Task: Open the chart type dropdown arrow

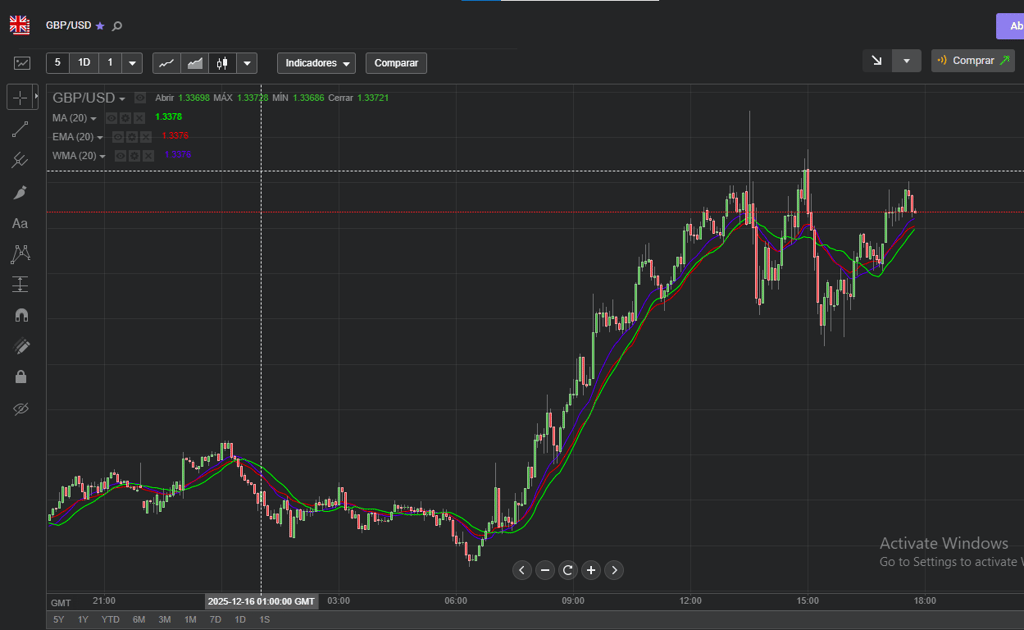Action: [247, 63]
